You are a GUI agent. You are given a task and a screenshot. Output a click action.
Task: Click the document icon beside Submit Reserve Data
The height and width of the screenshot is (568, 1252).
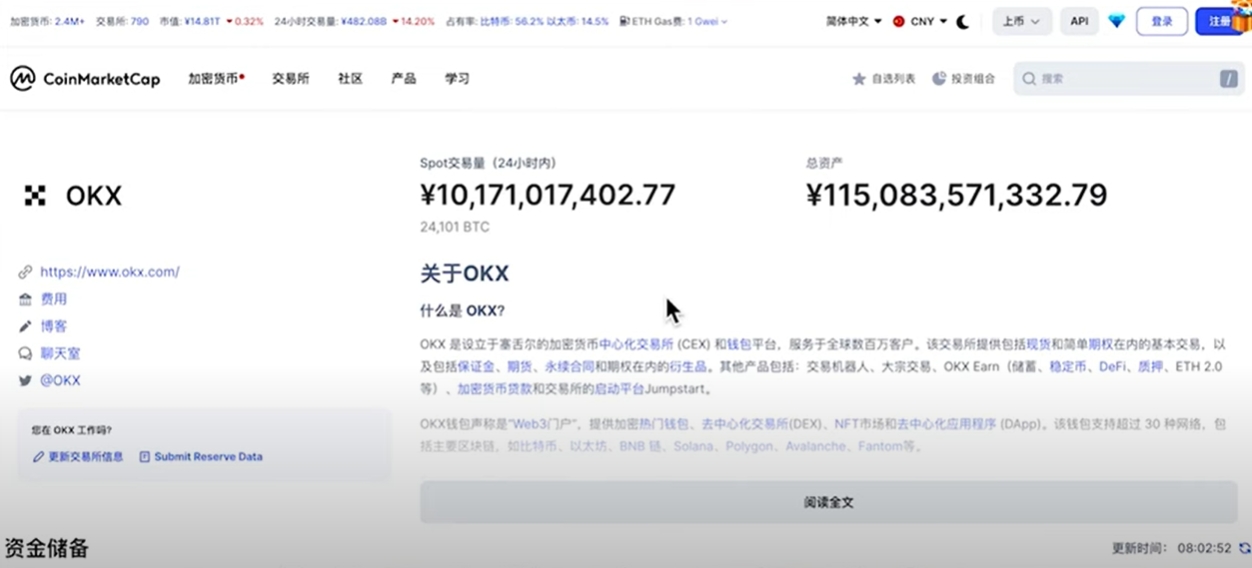pos(144,457)
